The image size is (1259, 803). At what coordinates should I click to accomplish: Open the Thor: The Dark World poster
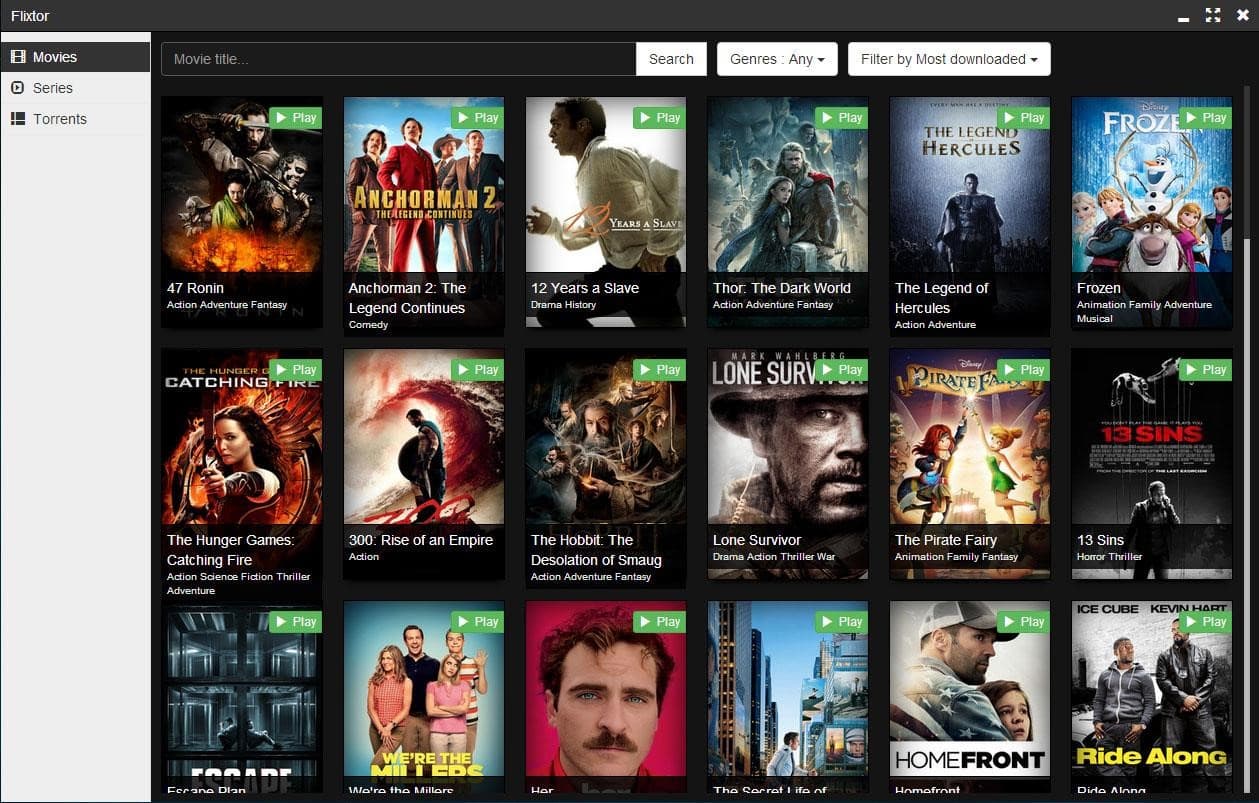pyautogui.click(x=788, y=212)
